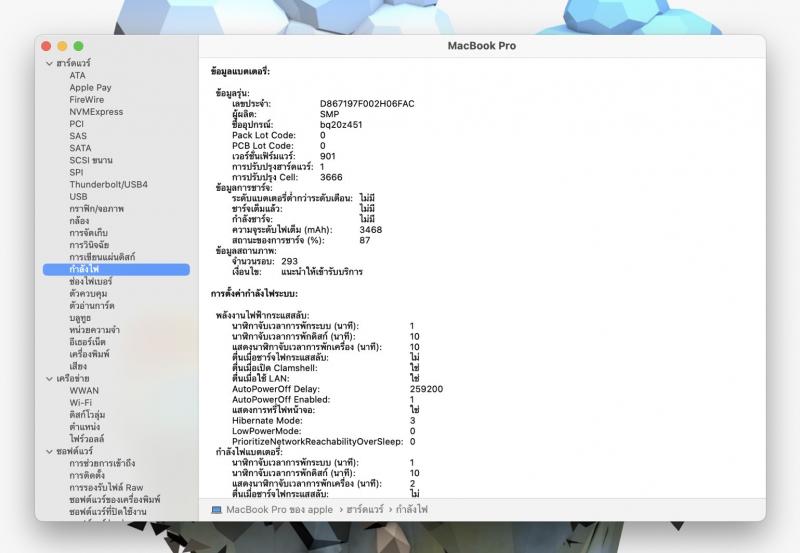The height and width of the screenshot is (553, 800).
Task: Click the serial number value D867197F002H06FAC
Action: pos(367,104)
